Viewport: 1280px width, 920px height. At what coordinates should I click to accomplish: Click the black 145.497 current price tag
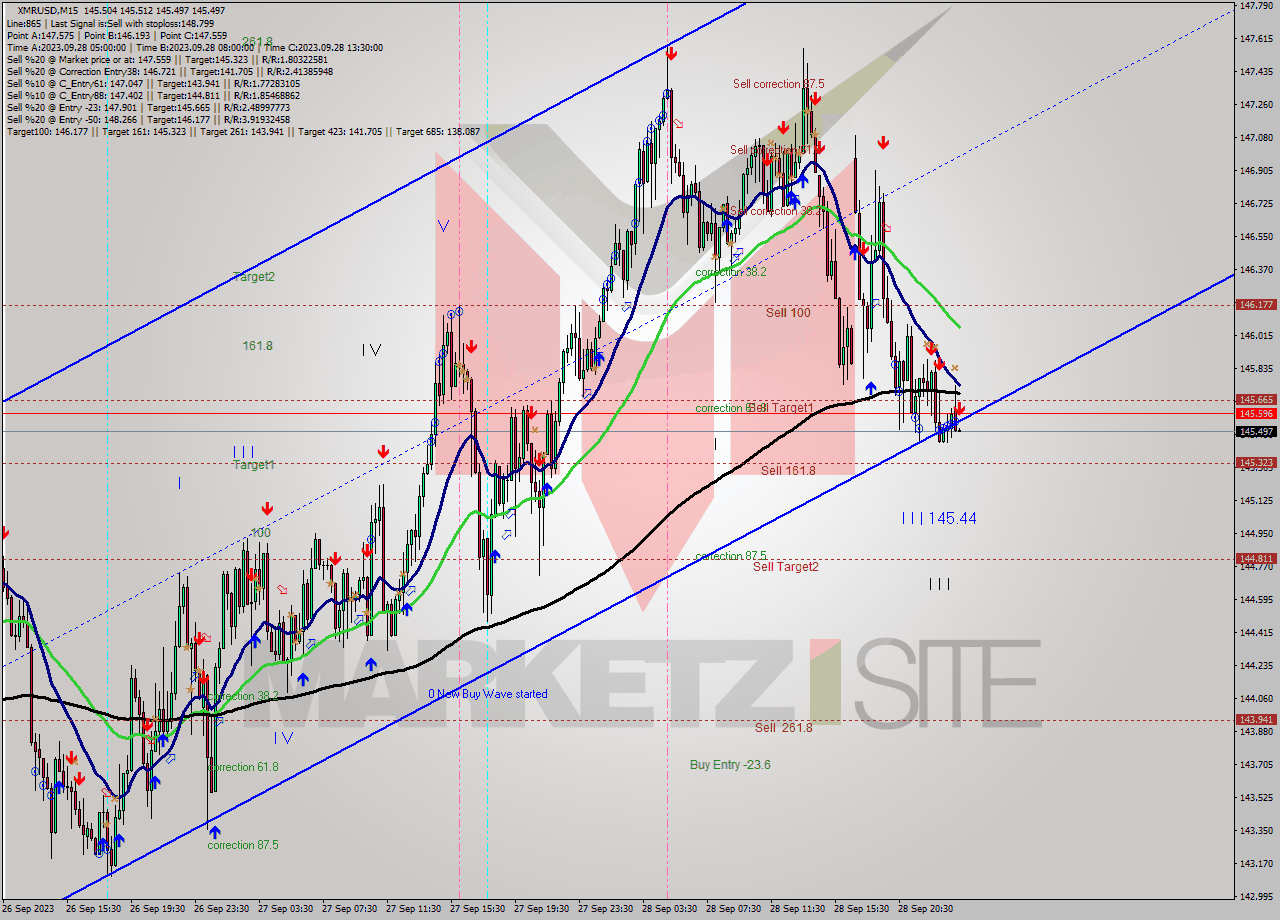point(1256,432)
